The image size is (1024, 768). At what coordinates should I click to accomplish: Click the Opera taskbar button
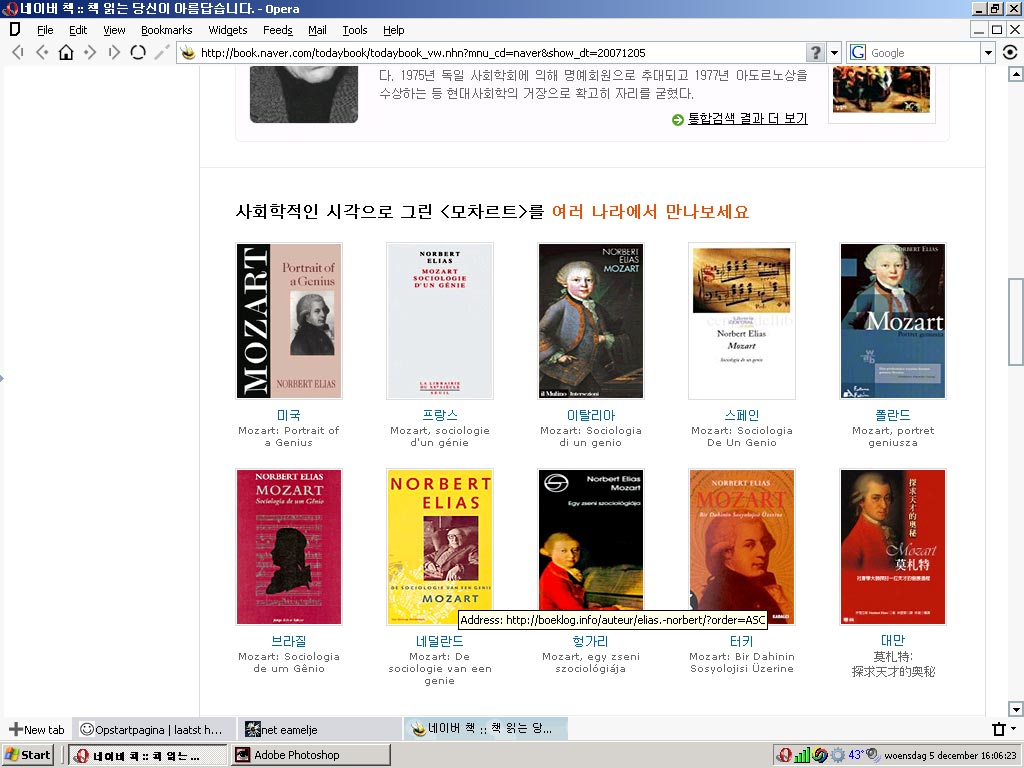tap(148, 755)
